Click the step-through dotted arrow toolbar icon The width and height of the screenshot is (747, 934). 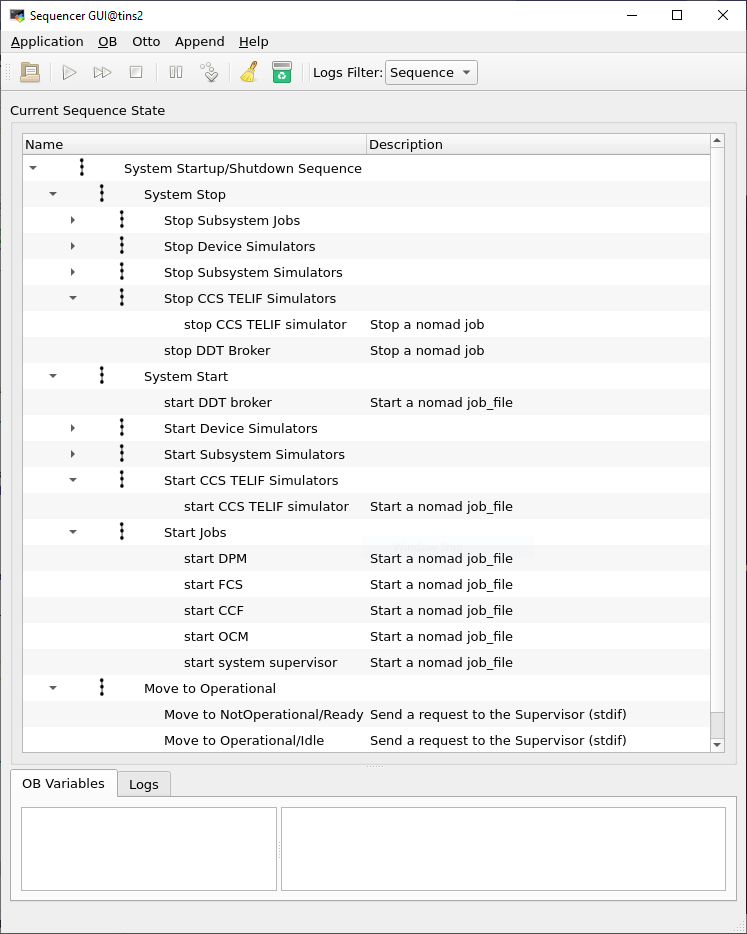point(209,72)
